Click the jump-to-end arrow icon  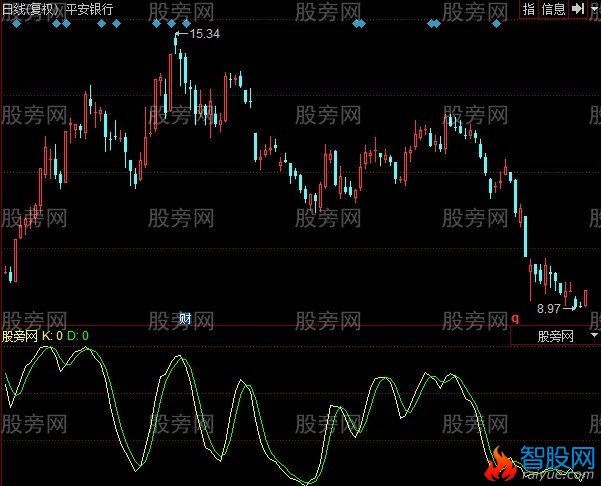[x=578, y=8]
